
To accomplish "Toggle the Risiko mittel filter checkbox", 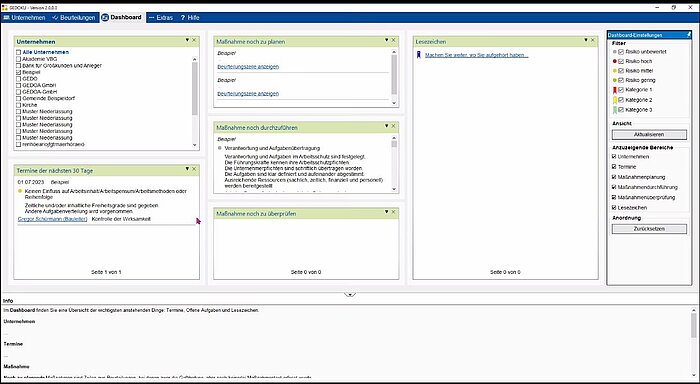I will (x=621, y=71).
